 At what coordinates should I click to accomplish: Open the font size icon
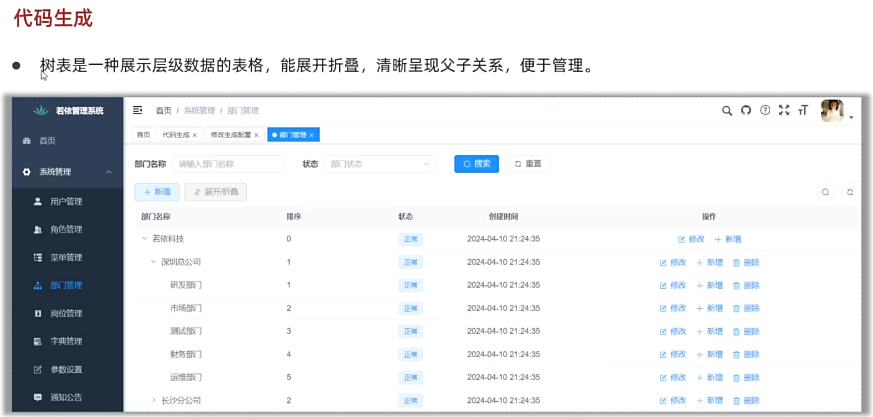pos(802,110)
